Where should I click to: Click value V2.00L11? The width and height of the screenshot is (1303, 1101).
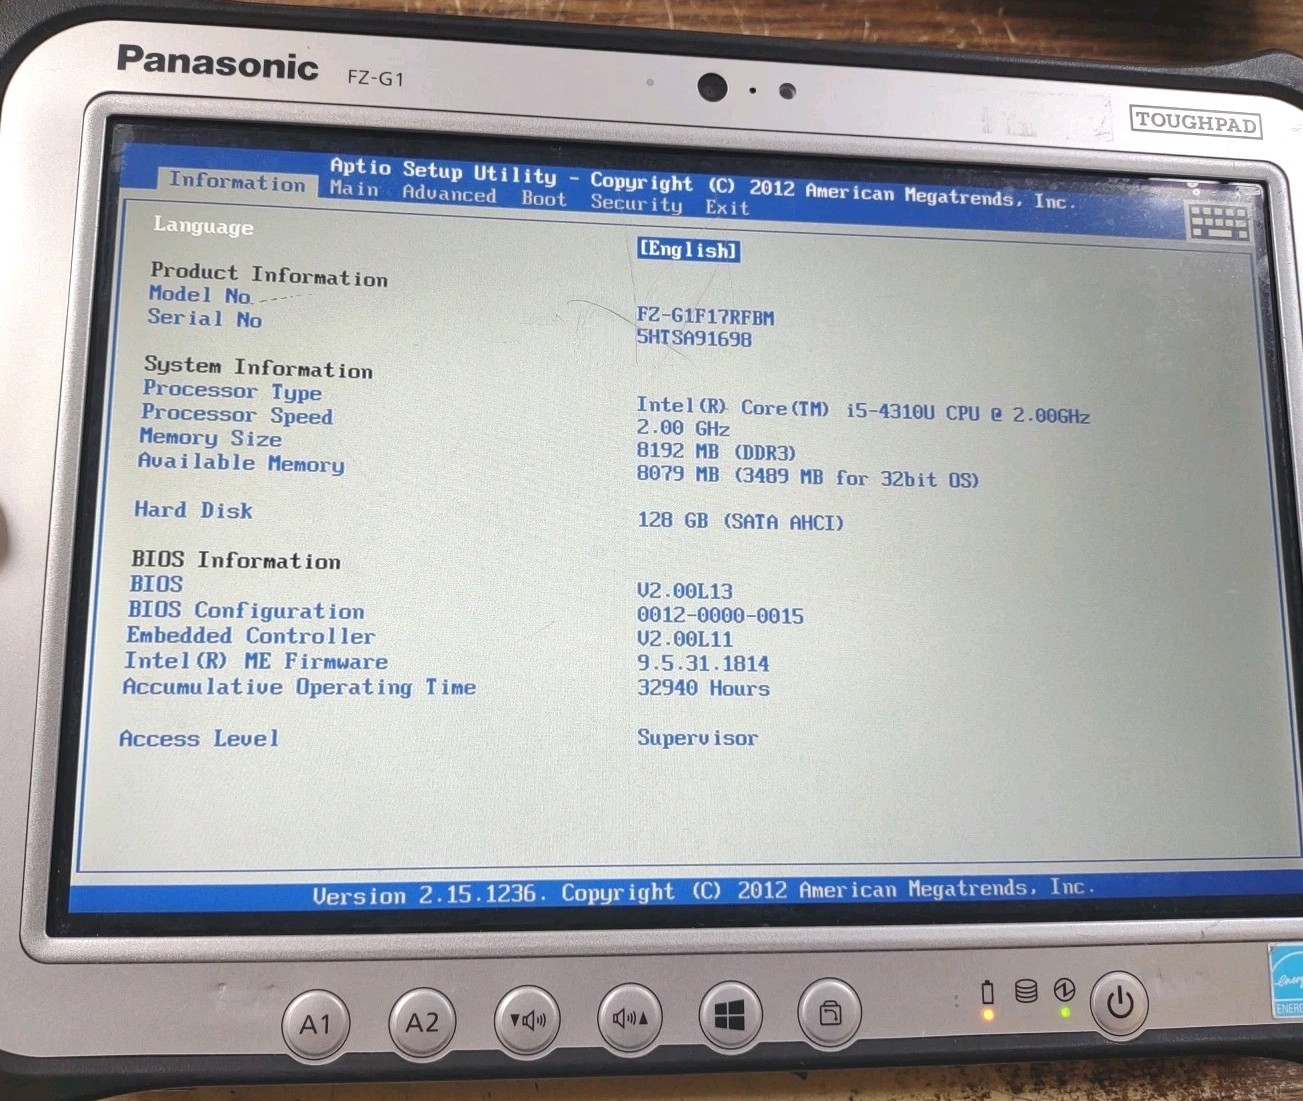685,640
